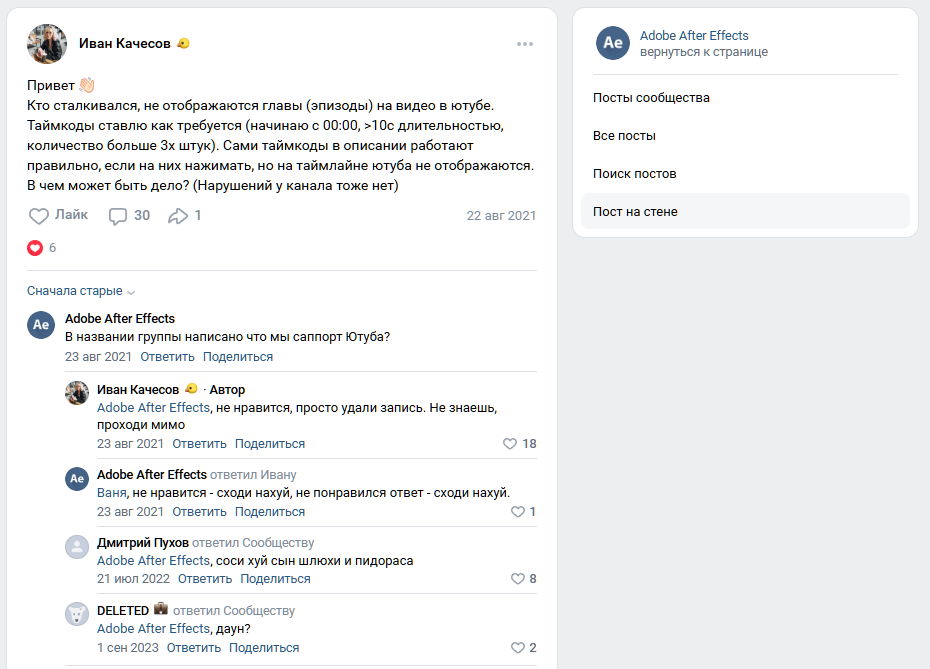This screenshot has height=669, width=930.
Task: Reply to Иван Качесов's author comment
Action: pyautogui.click(x=199, y=444)
